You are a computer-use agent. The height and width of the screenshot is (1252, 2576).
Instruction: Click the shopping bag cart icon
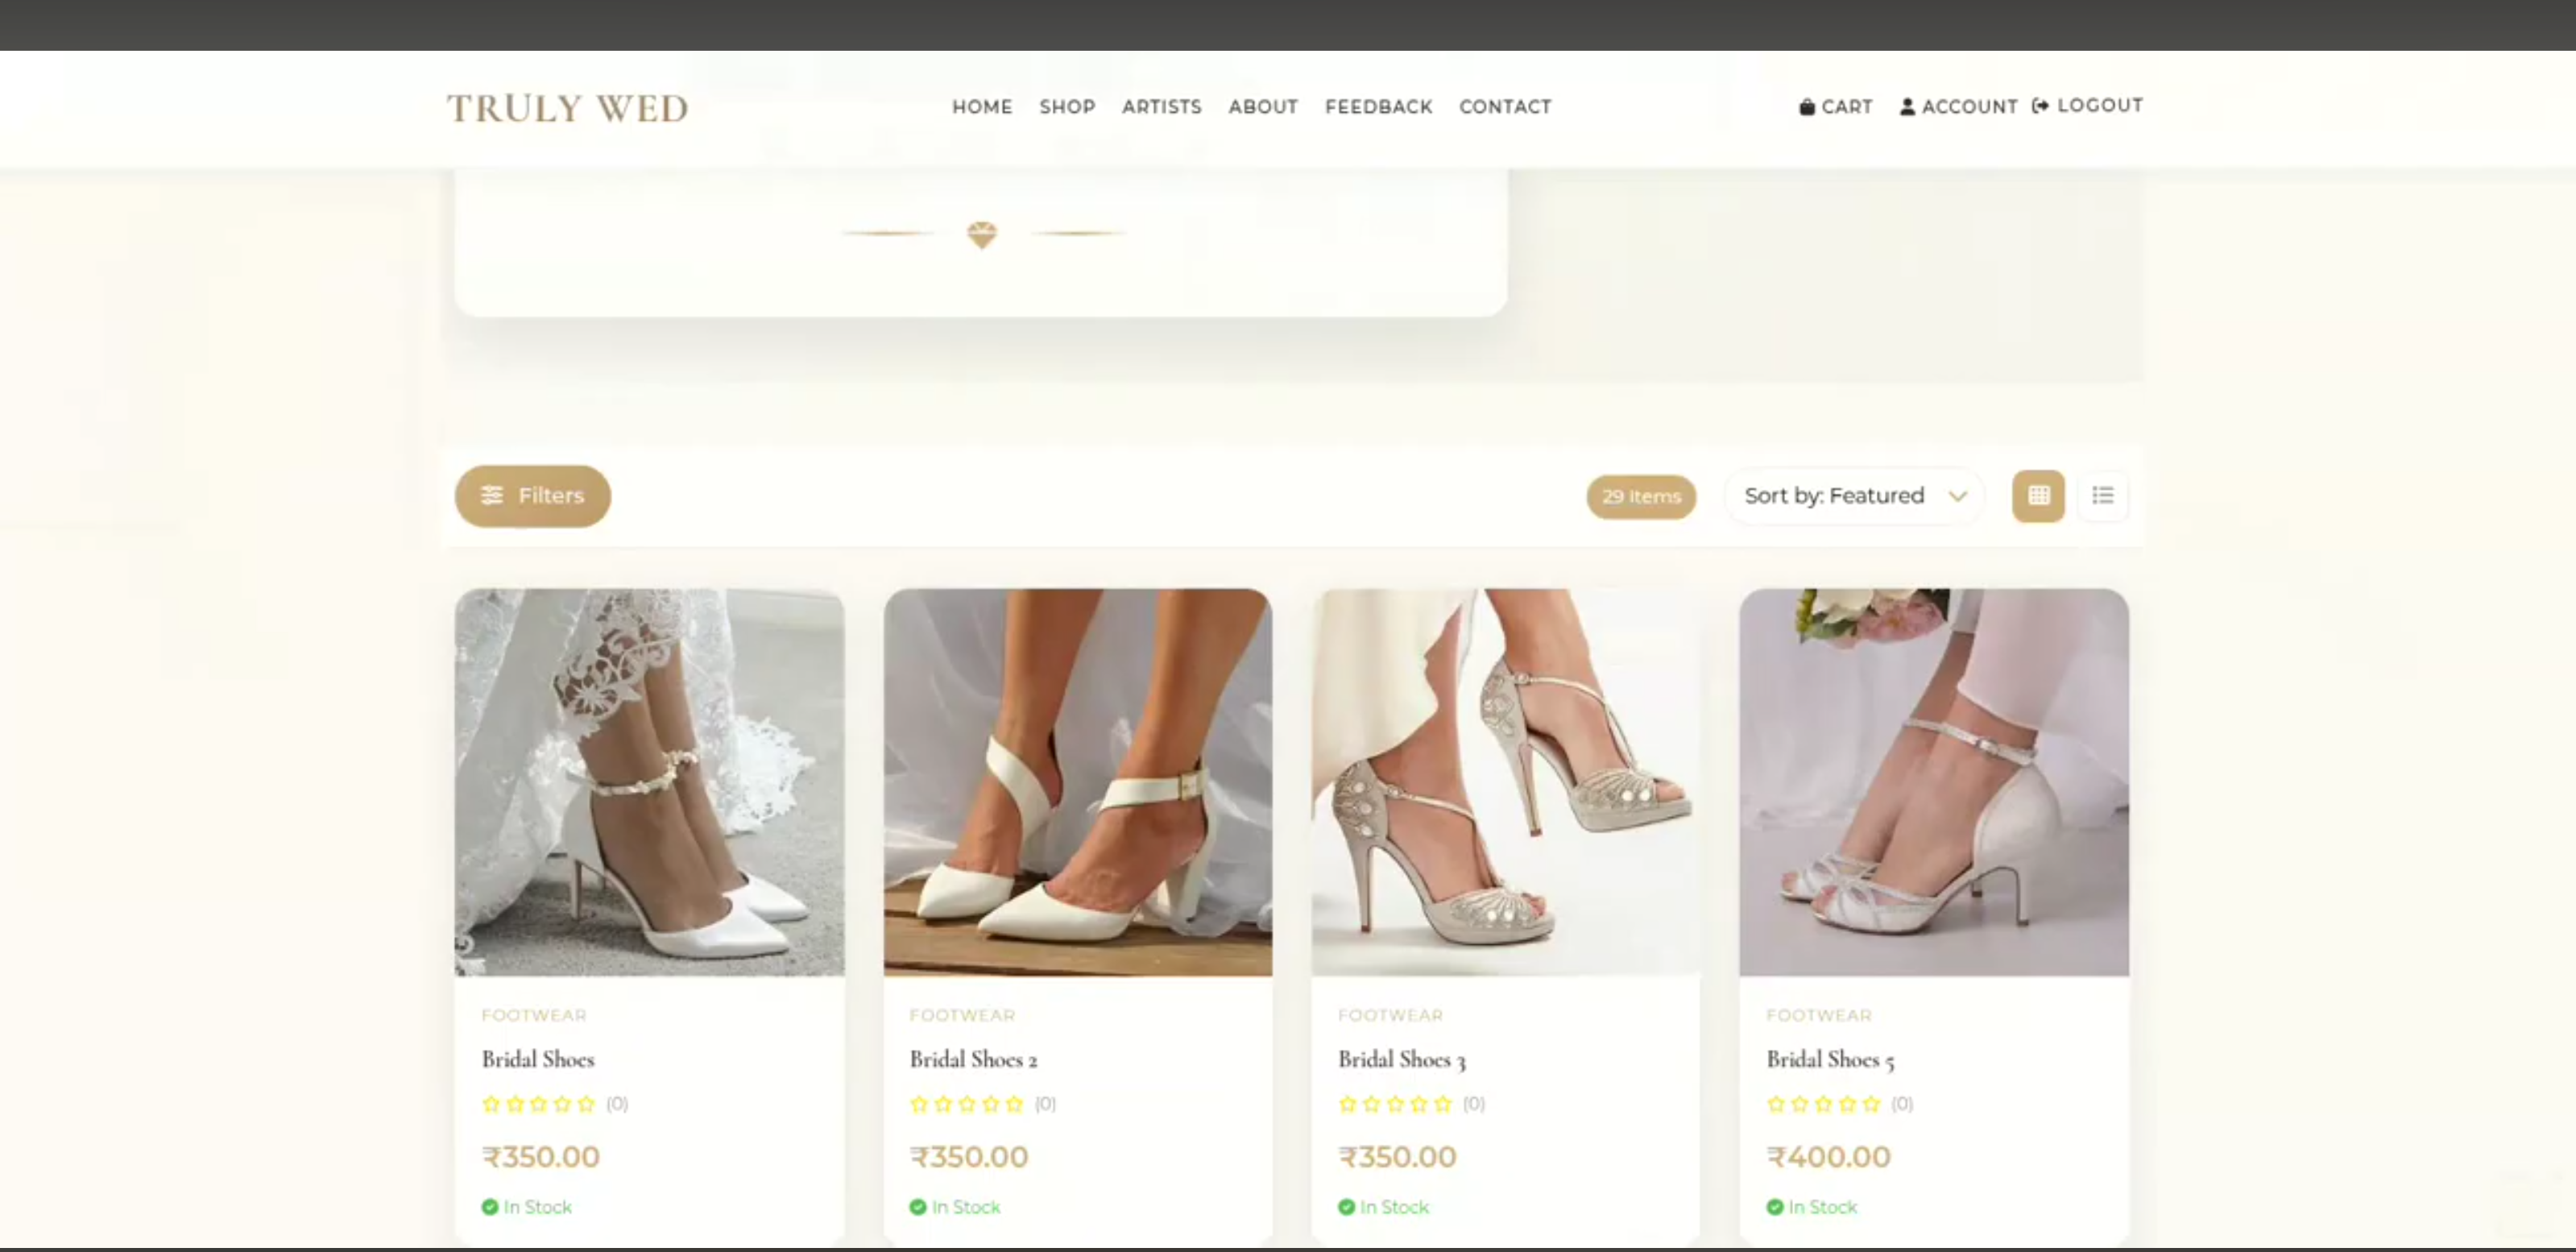tap(1807, 107)
